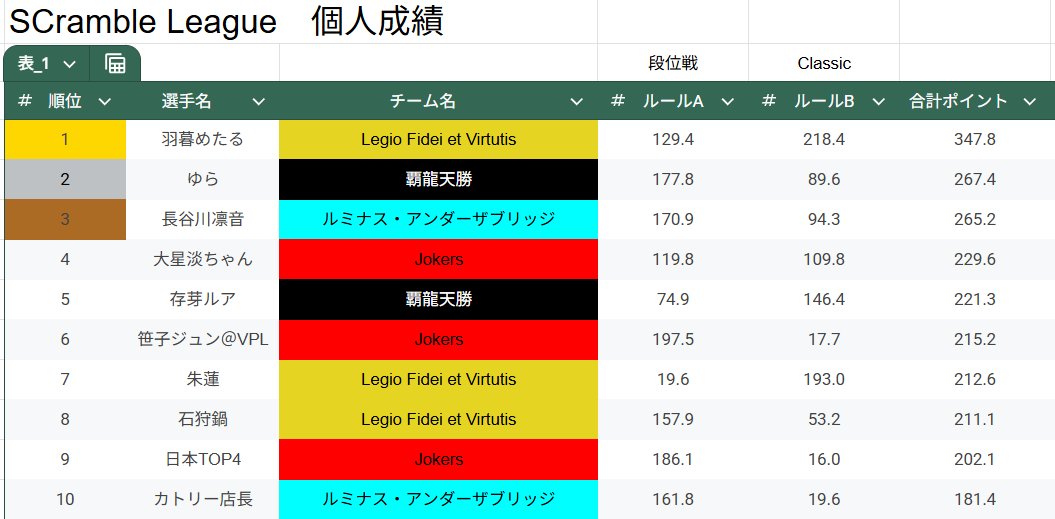Select Jokers team cell in 日本TOP4 row

439,459
